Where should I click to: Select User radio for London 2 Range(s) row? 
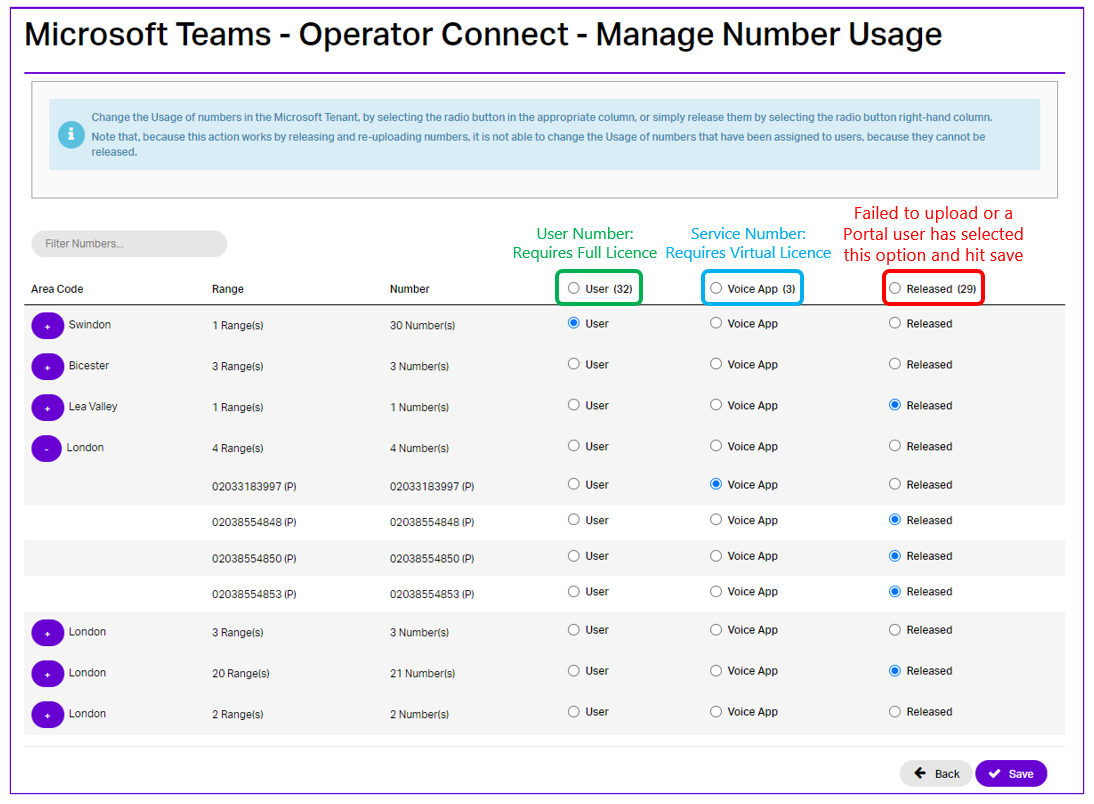[x=574, y=712]
